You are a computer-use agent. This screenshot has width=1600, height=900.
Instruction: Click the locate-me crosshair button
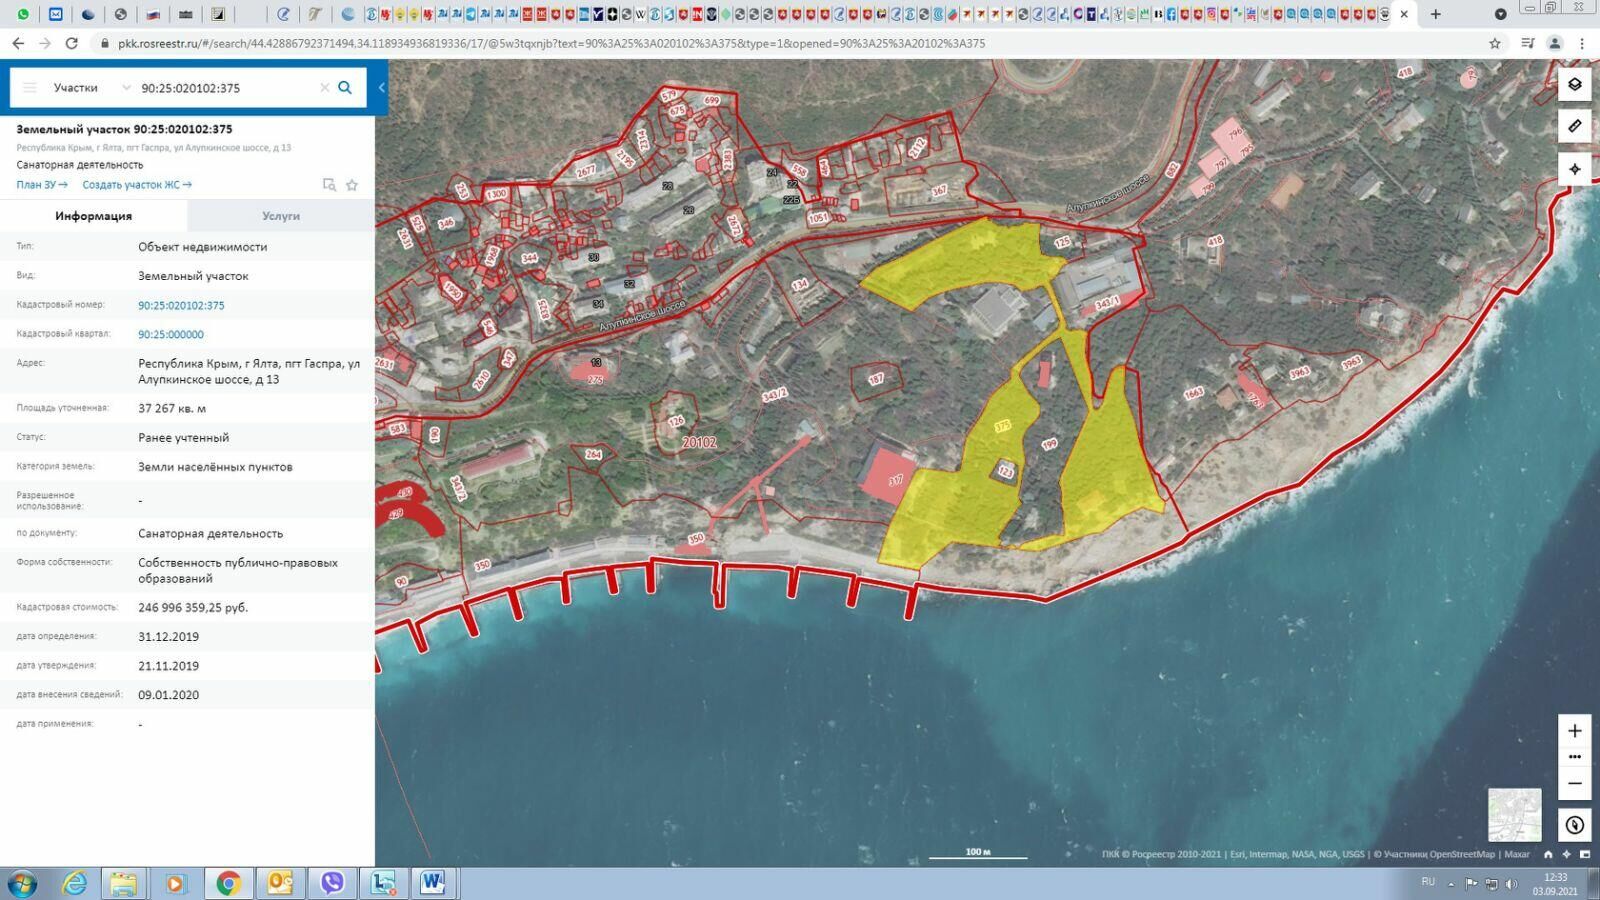click(x=1574, y=169)
